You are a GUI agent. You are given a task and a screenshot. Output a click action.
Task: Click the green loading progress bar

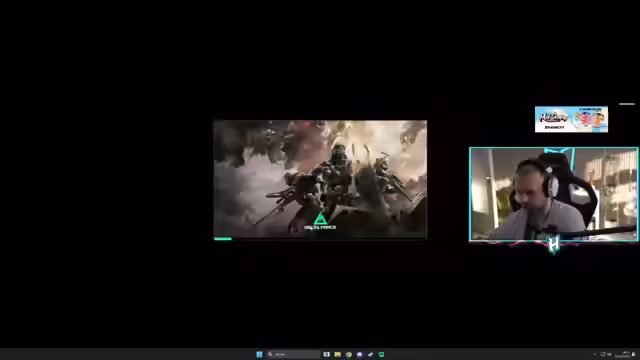click(x=223, y=239)
